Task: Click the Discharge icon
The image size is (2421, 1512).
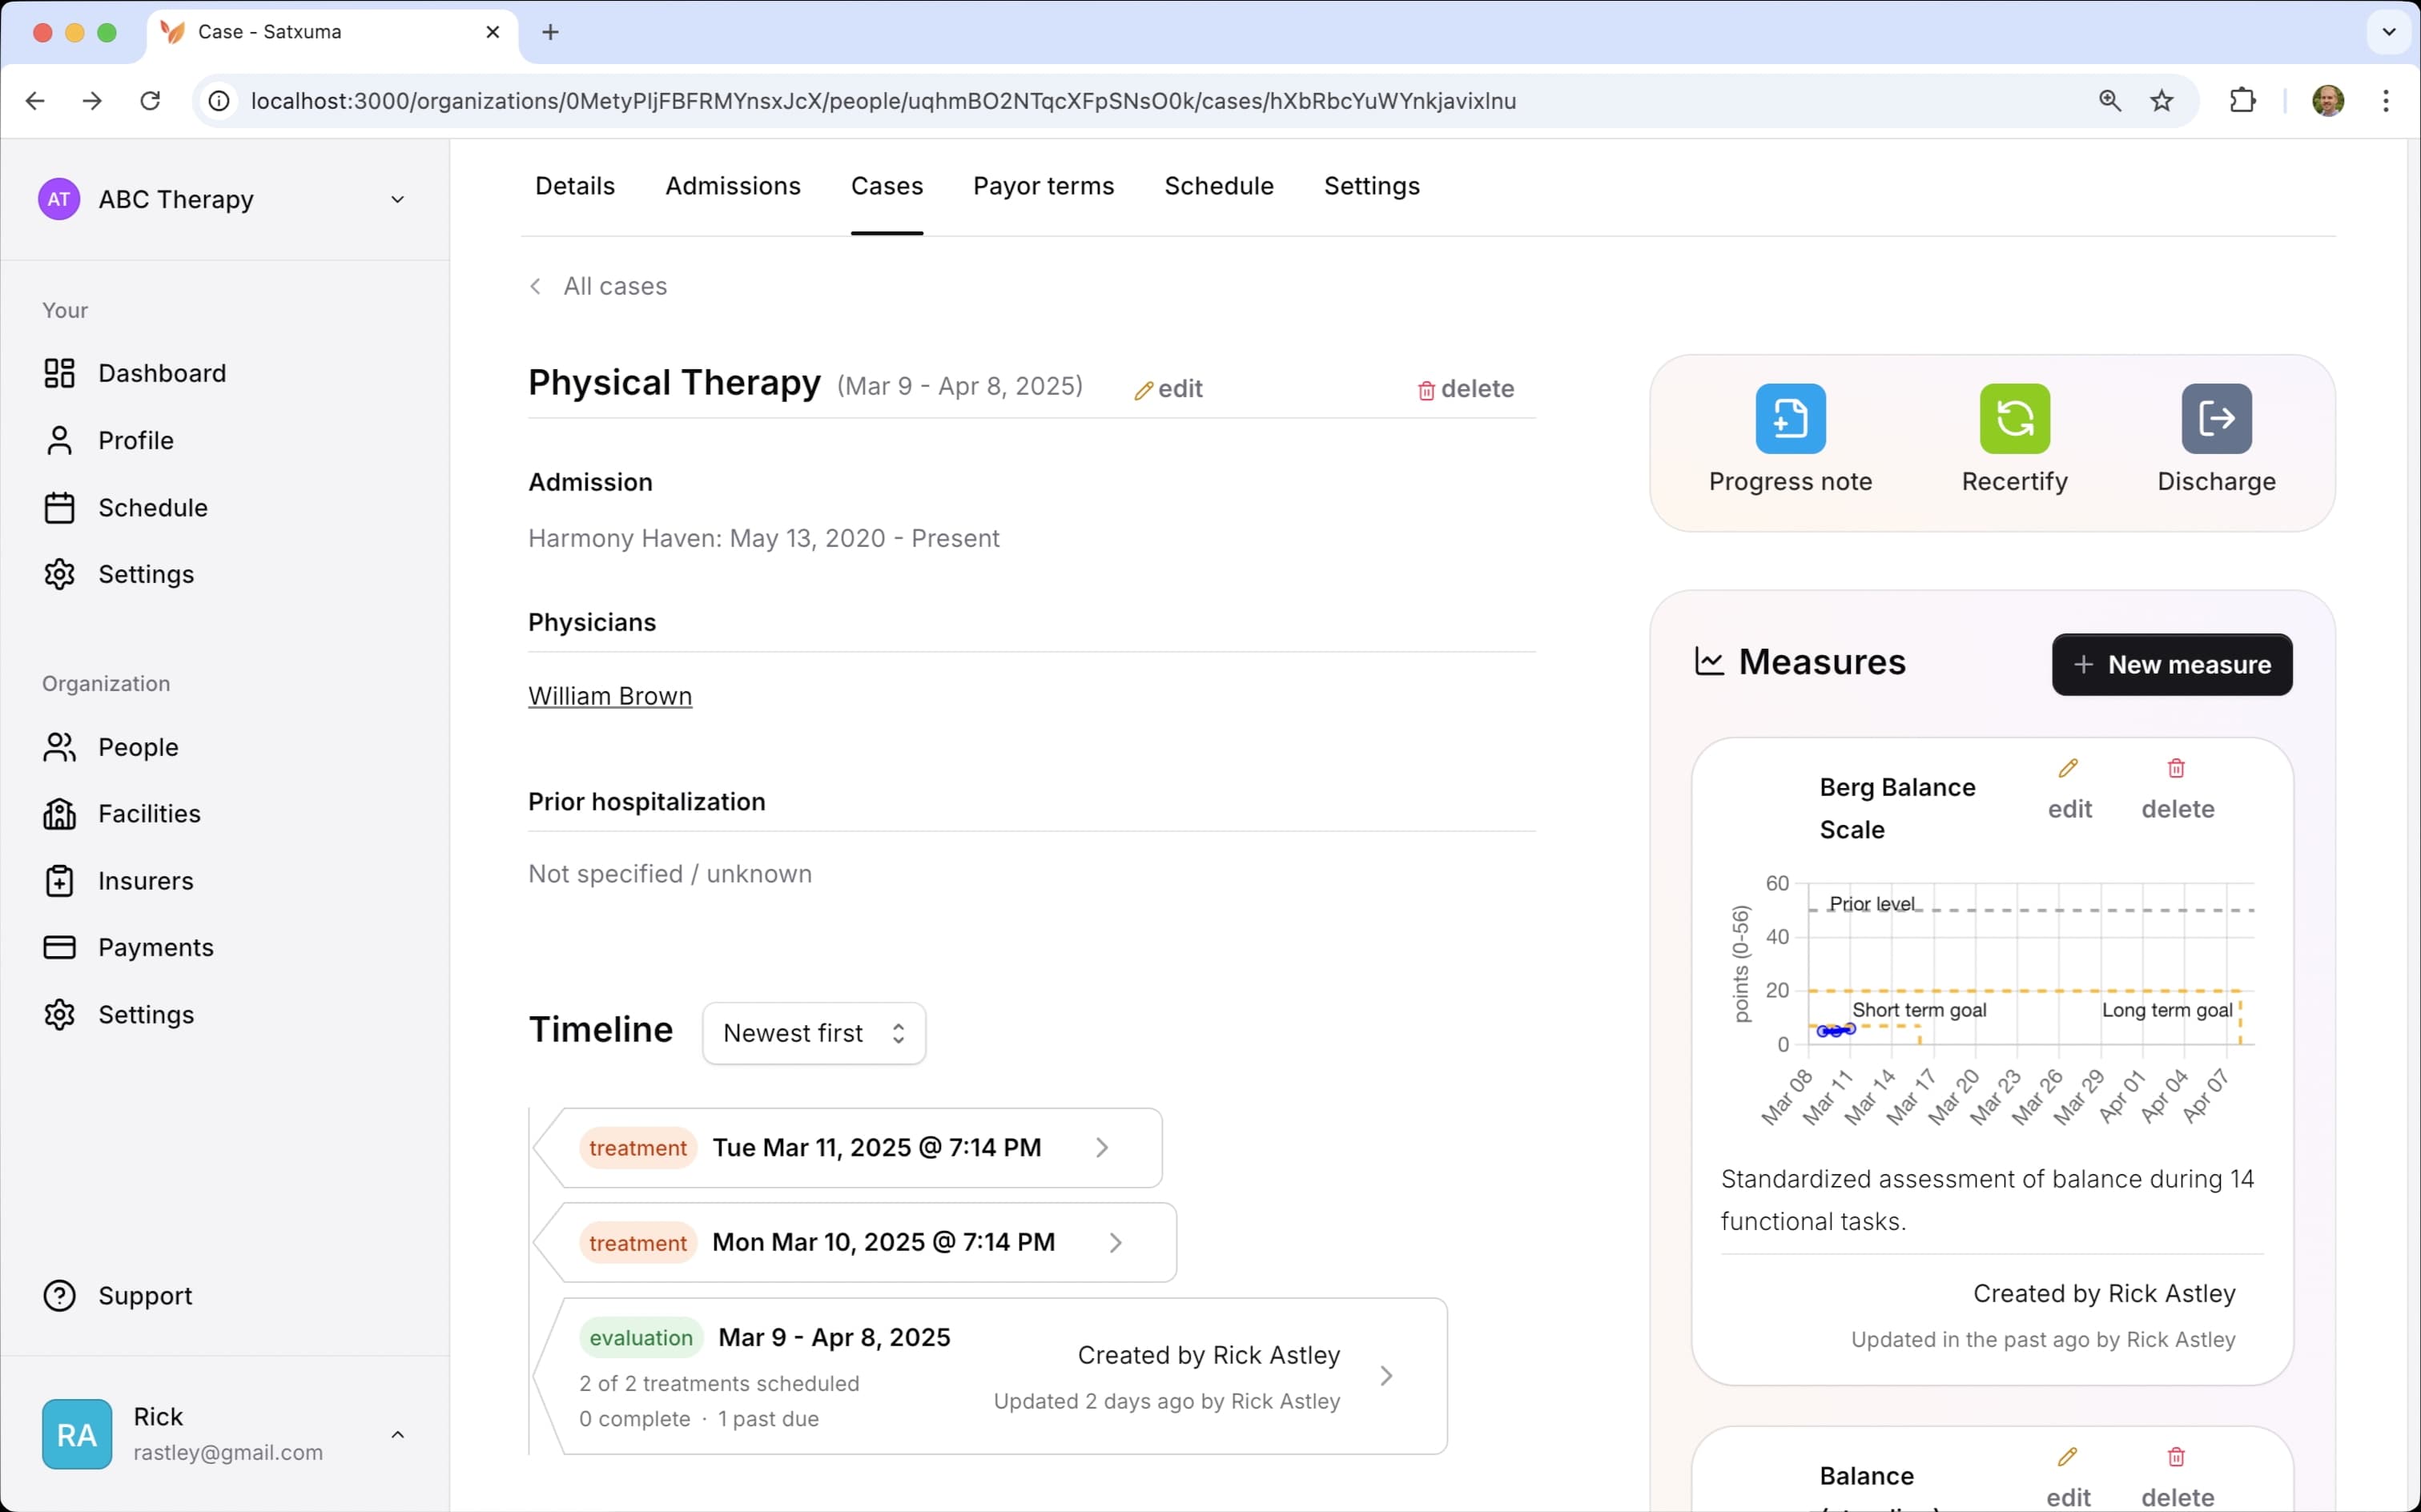Action: coord(2216,418)
